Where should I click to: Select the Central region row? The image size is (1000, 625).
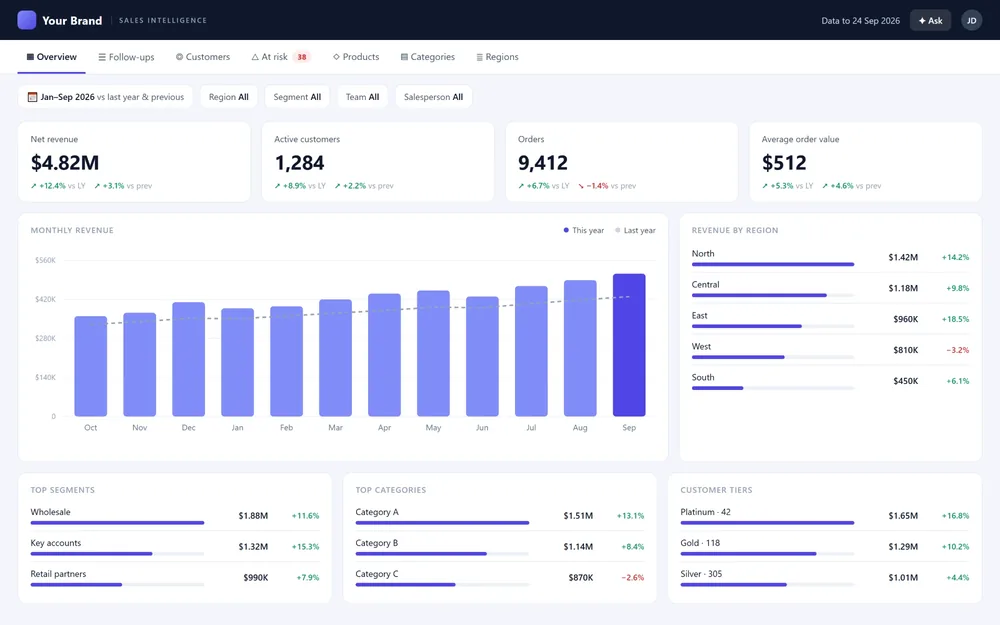pos(830,288)
